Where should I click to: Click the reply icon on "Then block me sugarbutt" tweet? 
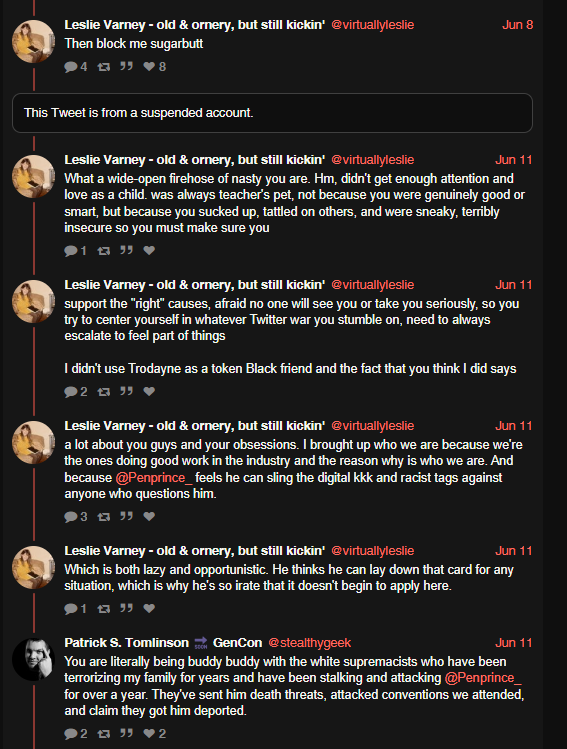71,66
